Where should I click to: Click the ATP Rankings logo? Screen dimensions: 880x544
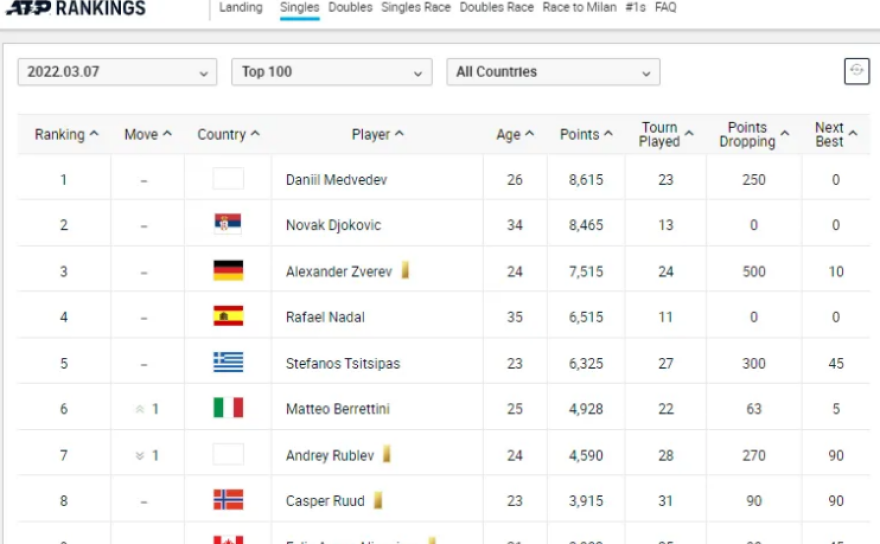point(75,9)
